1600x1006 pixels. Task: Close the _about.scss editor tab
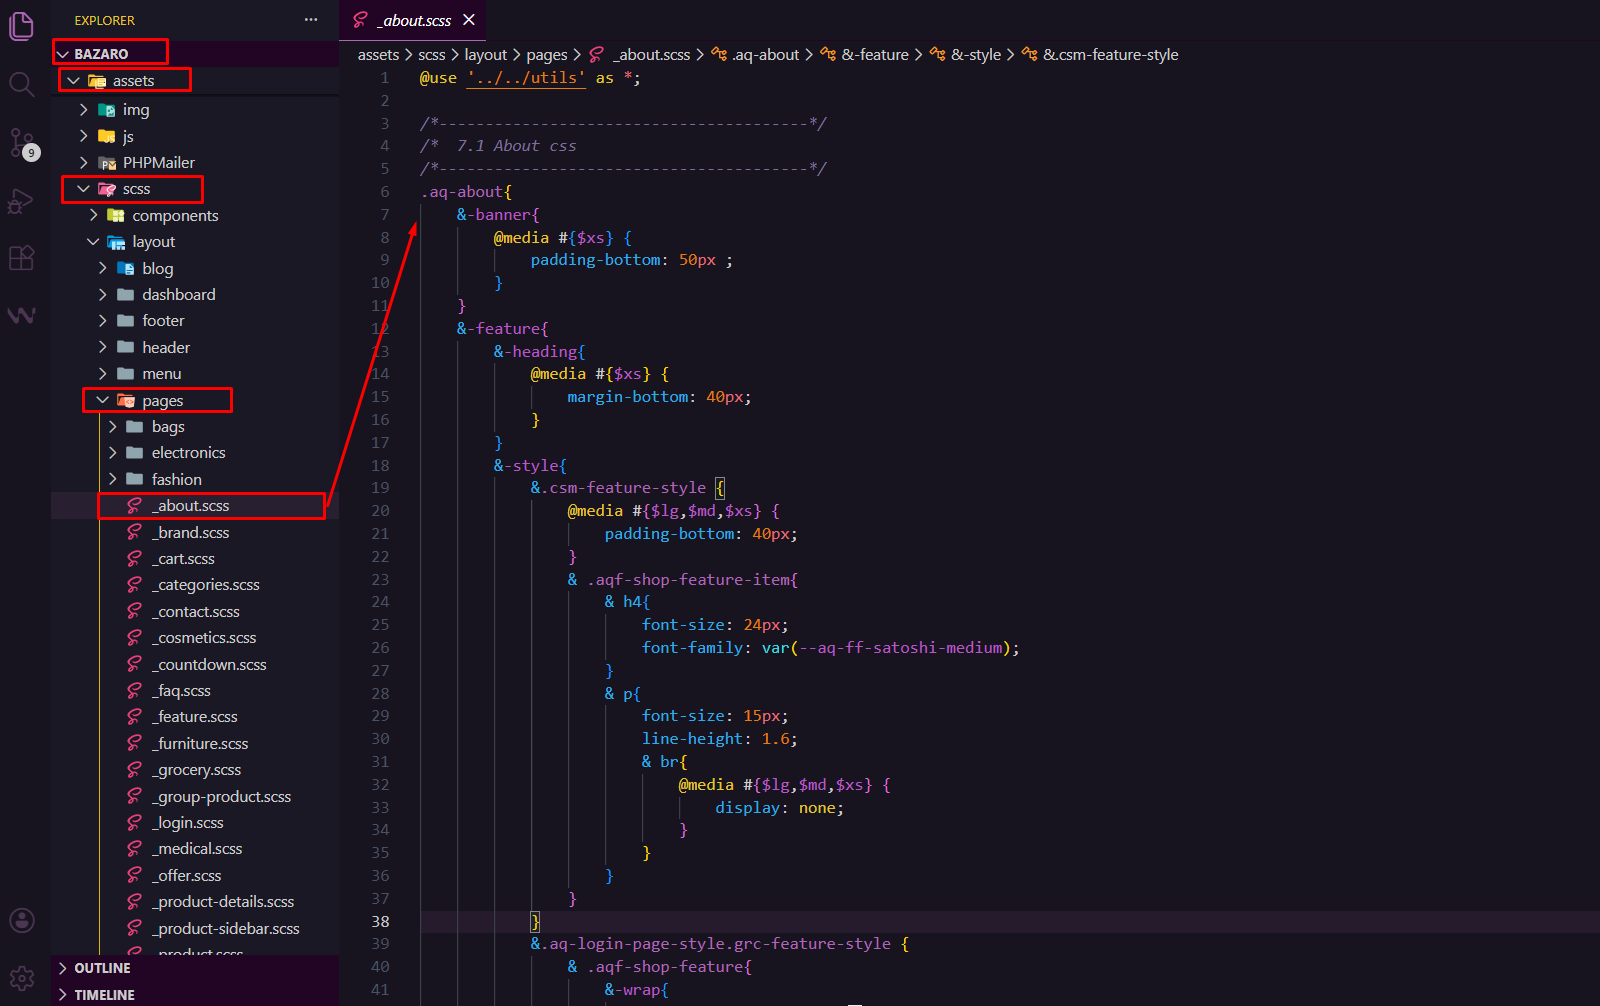pos(469,20)
